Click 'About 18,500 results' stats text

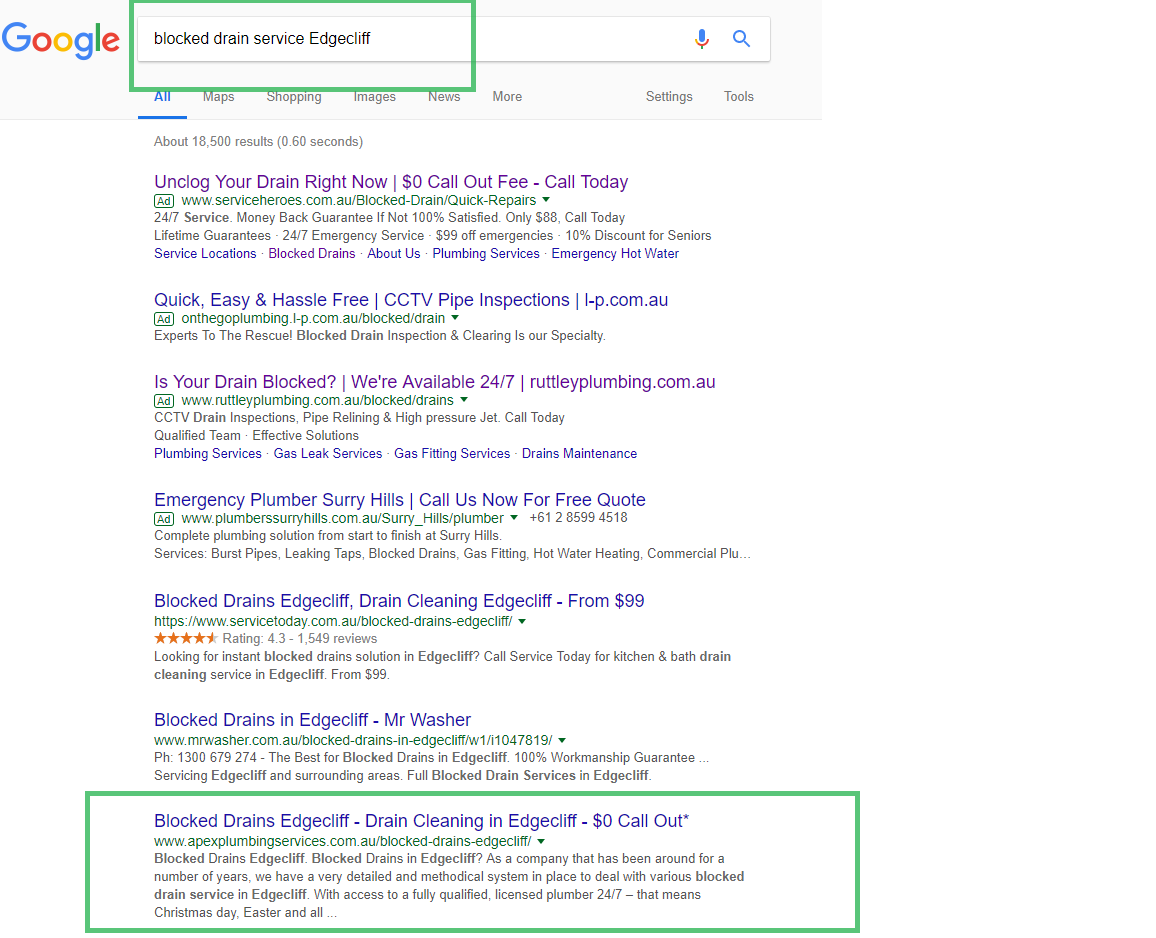pos(258,142)
